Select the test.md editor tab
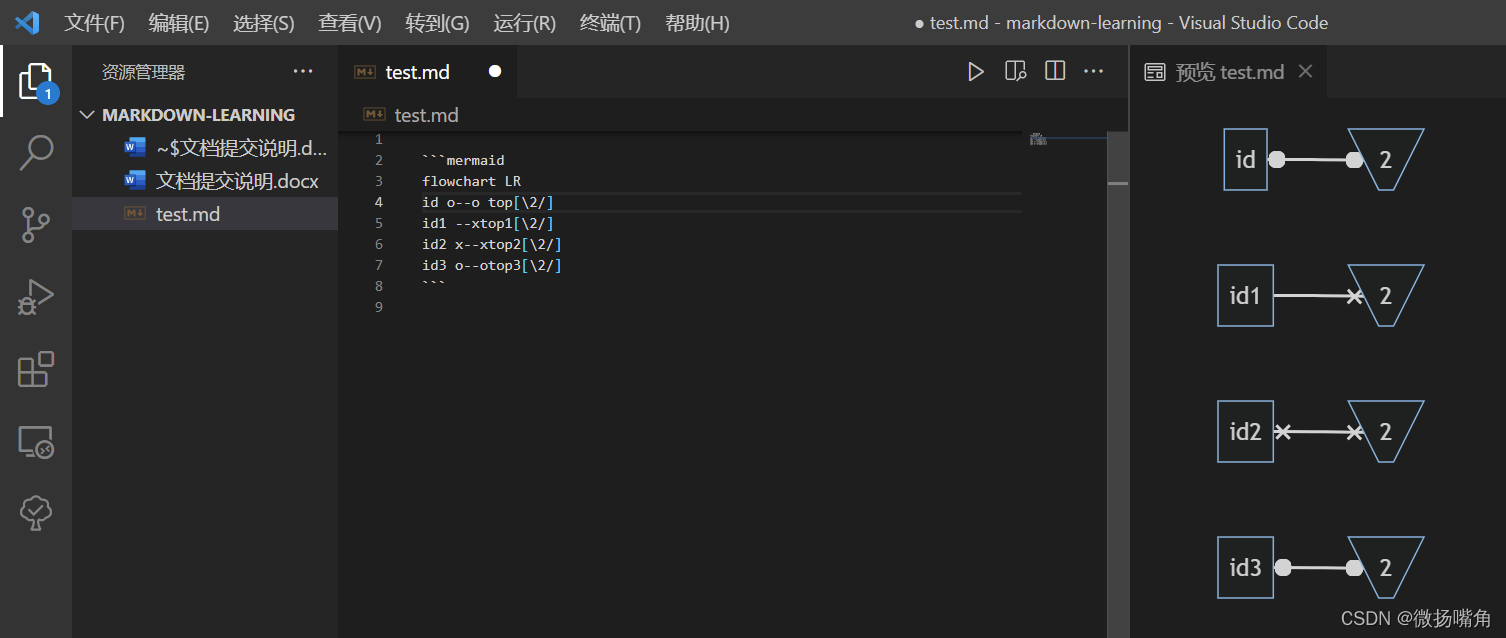Screen dimensions: 1506x638 click(427, 72)
